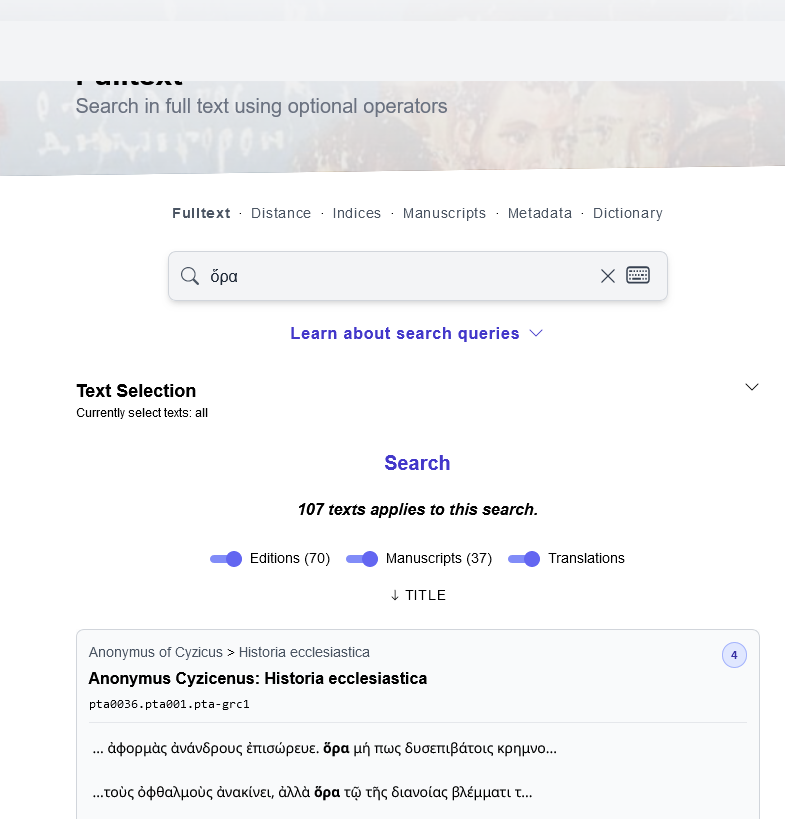This screenshot has width=785, height=819.
Task: Open the virtual keyboard icon
Action: tap(638, 275)
